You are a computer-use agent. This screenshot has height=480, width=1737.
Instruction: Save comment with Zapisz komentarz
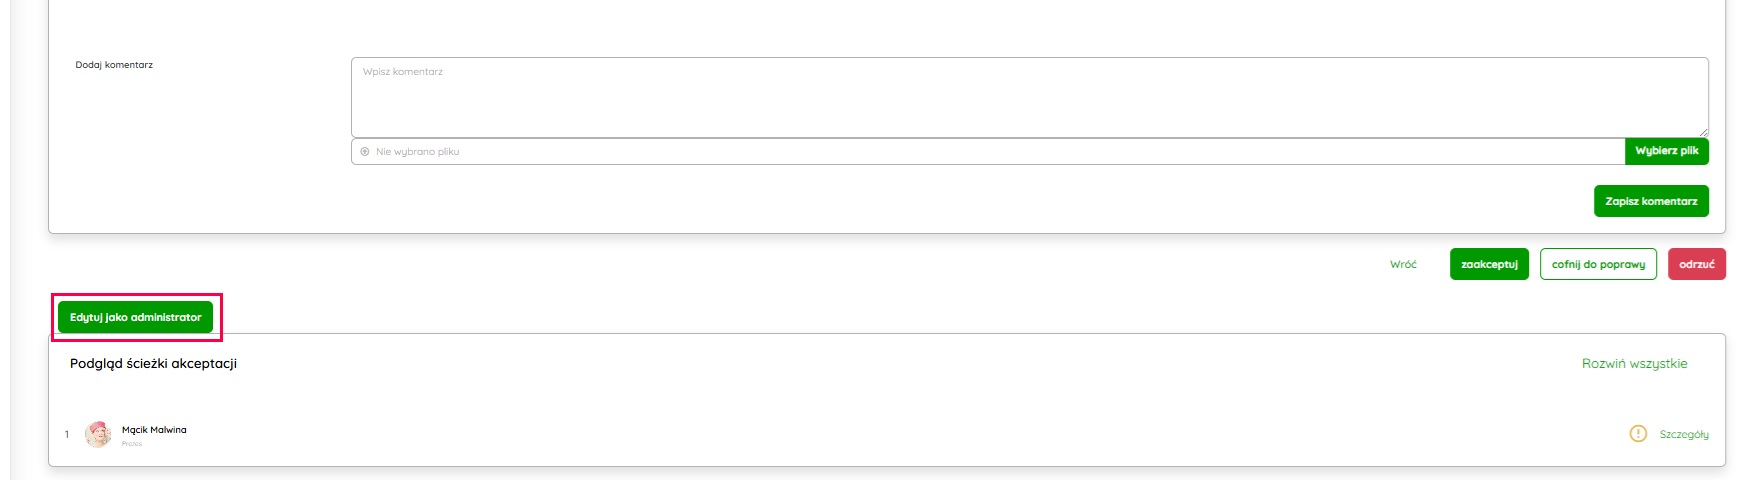click(1650, 201)
